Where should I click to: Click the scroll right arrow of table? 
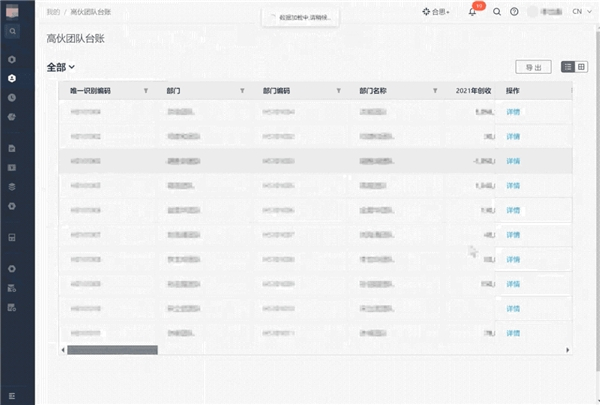pos(568,350)
